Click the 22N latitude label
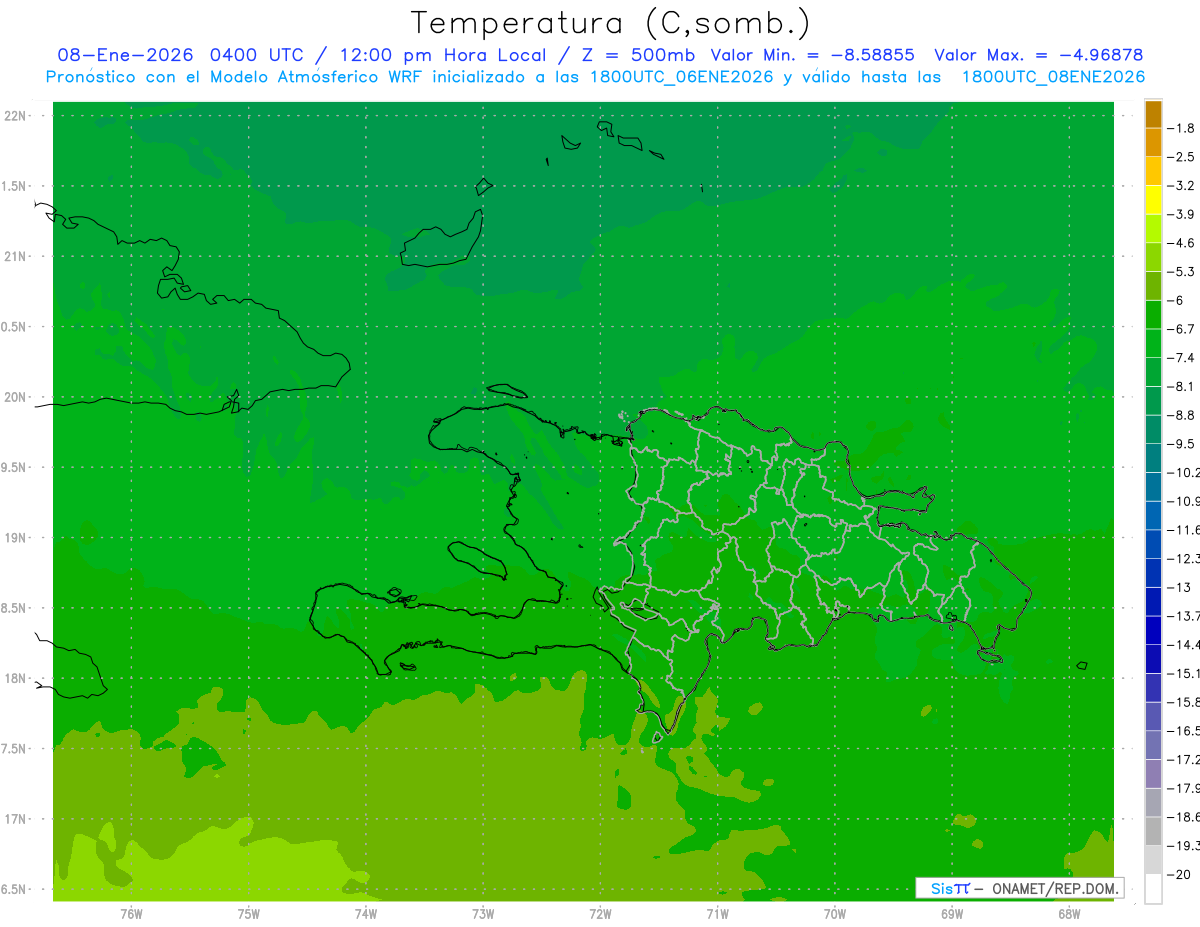This screenshot has height=927, width=1200. coord(14,116)
